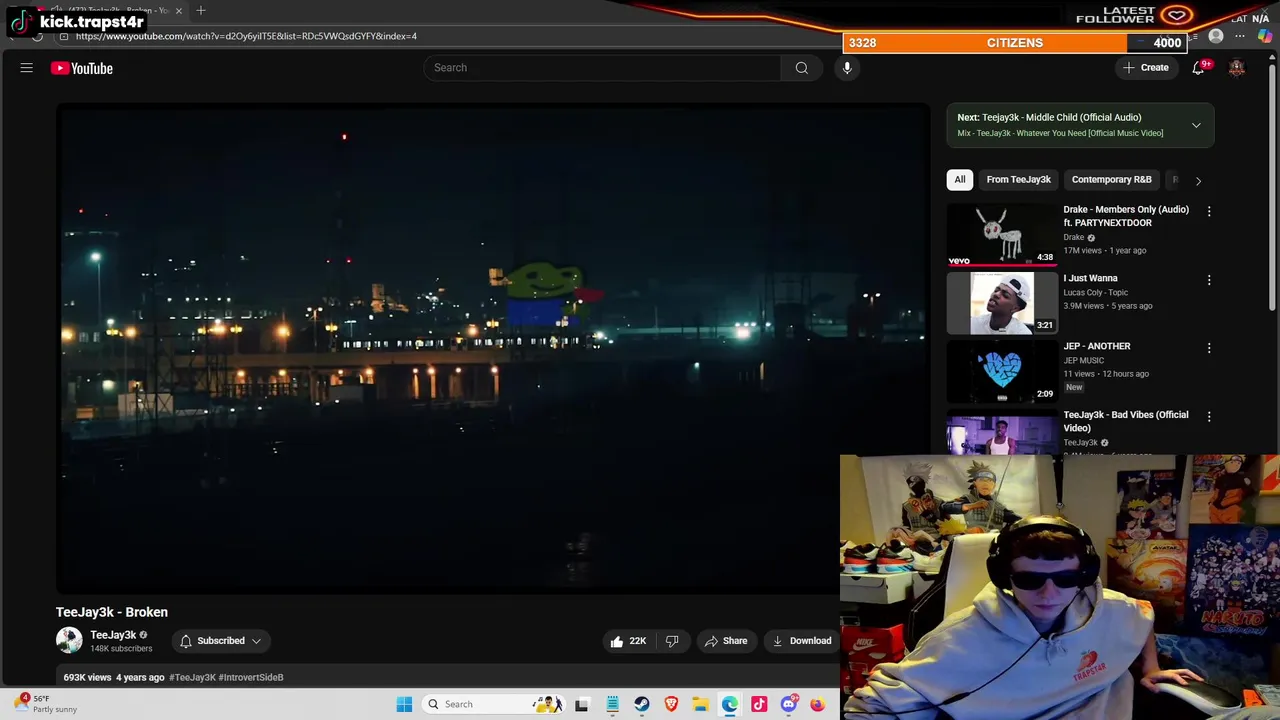Click the browser address bar URL
The image size is (1280, 720).
point(246,36)
